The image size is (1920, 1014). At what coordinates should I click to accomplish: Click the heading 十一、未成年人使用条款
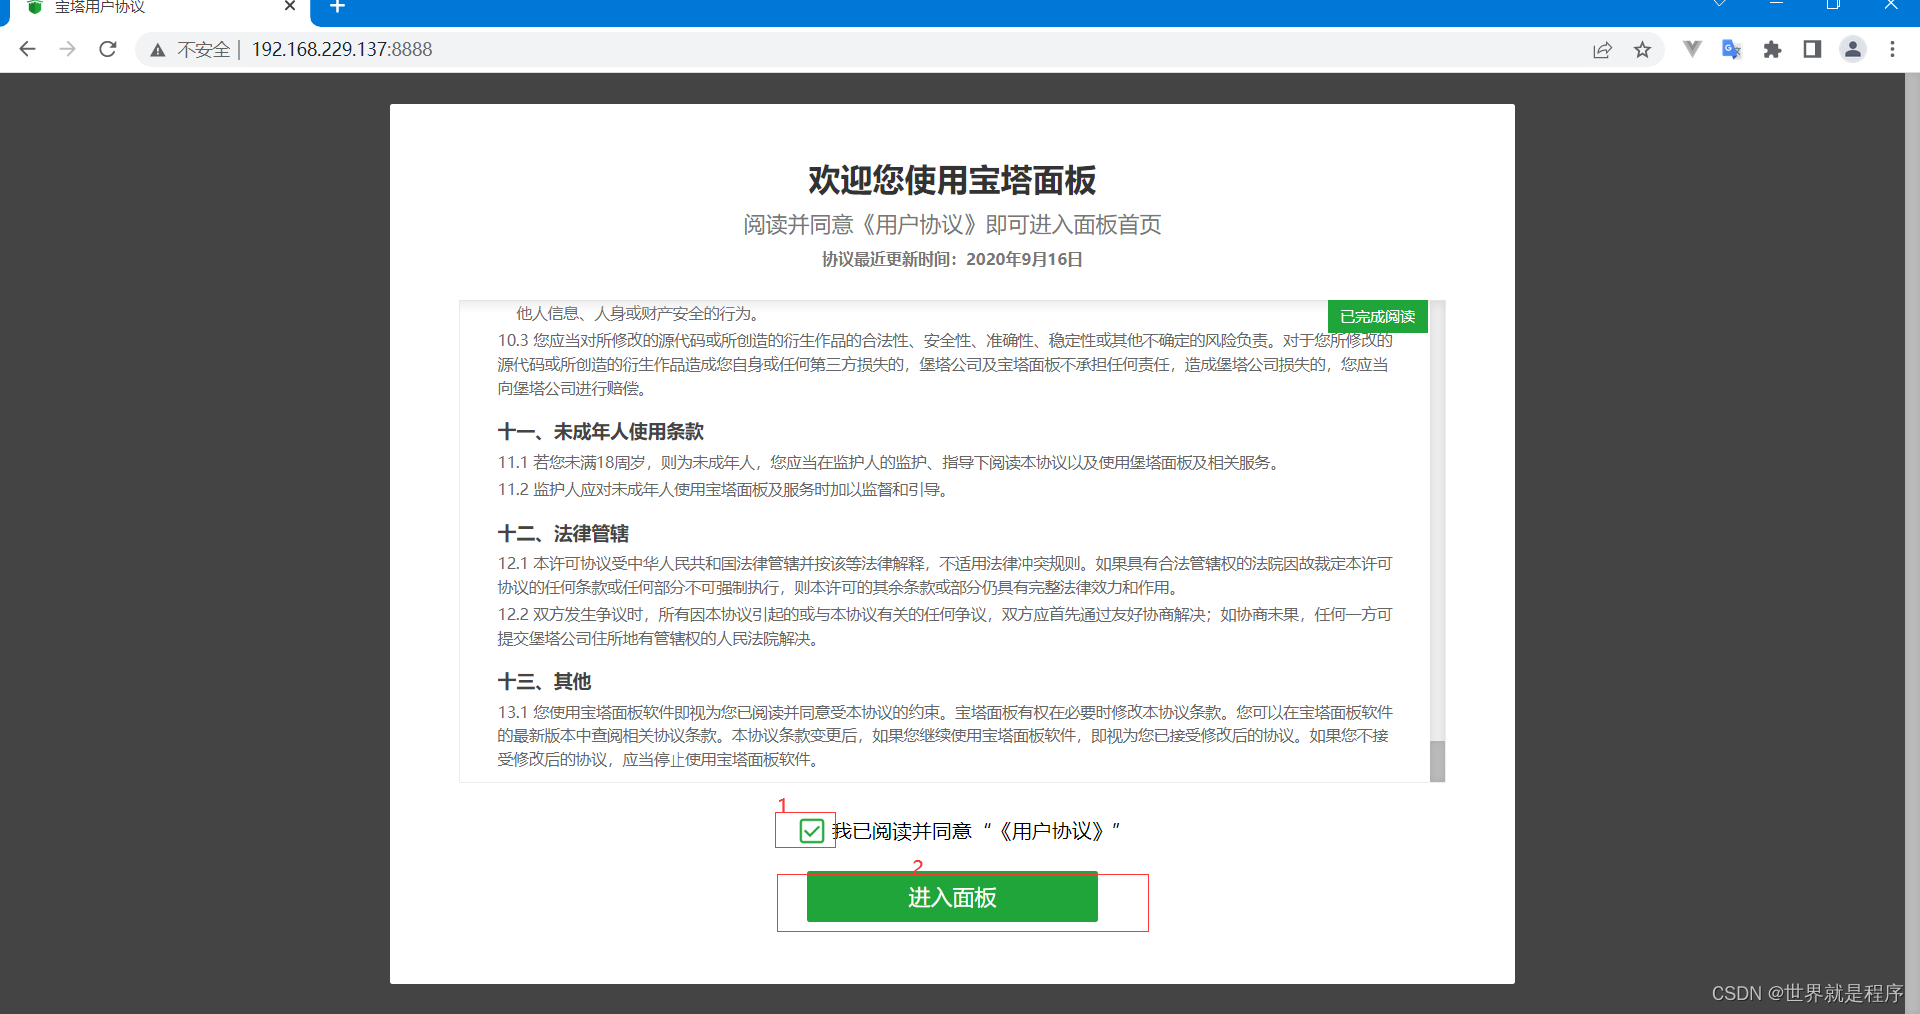601,432
